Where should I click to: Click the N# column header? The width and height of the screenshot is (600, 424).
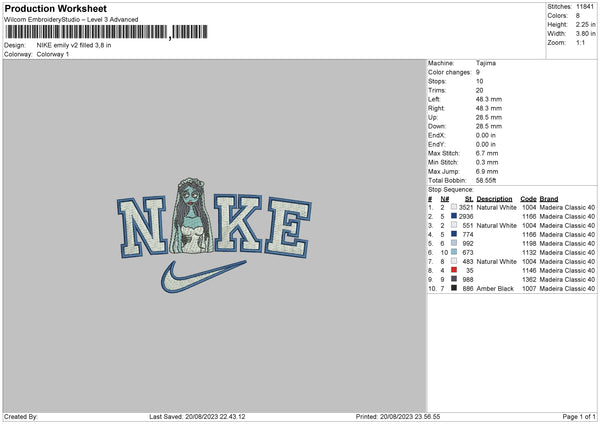(444, 199)
